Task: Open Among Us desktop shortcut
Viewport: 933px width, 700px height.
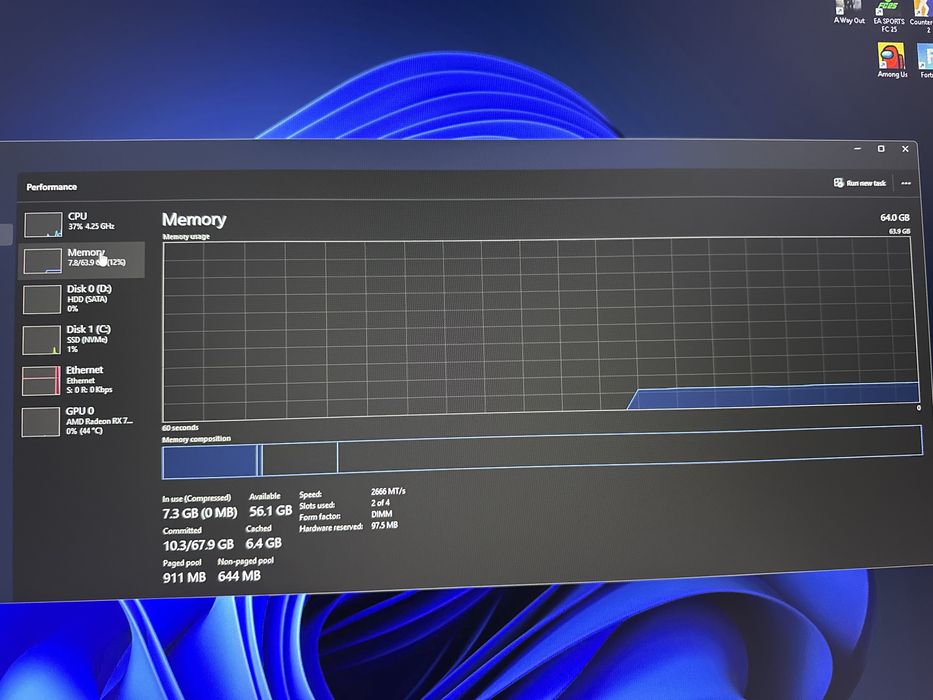Action: pos(891,60)
